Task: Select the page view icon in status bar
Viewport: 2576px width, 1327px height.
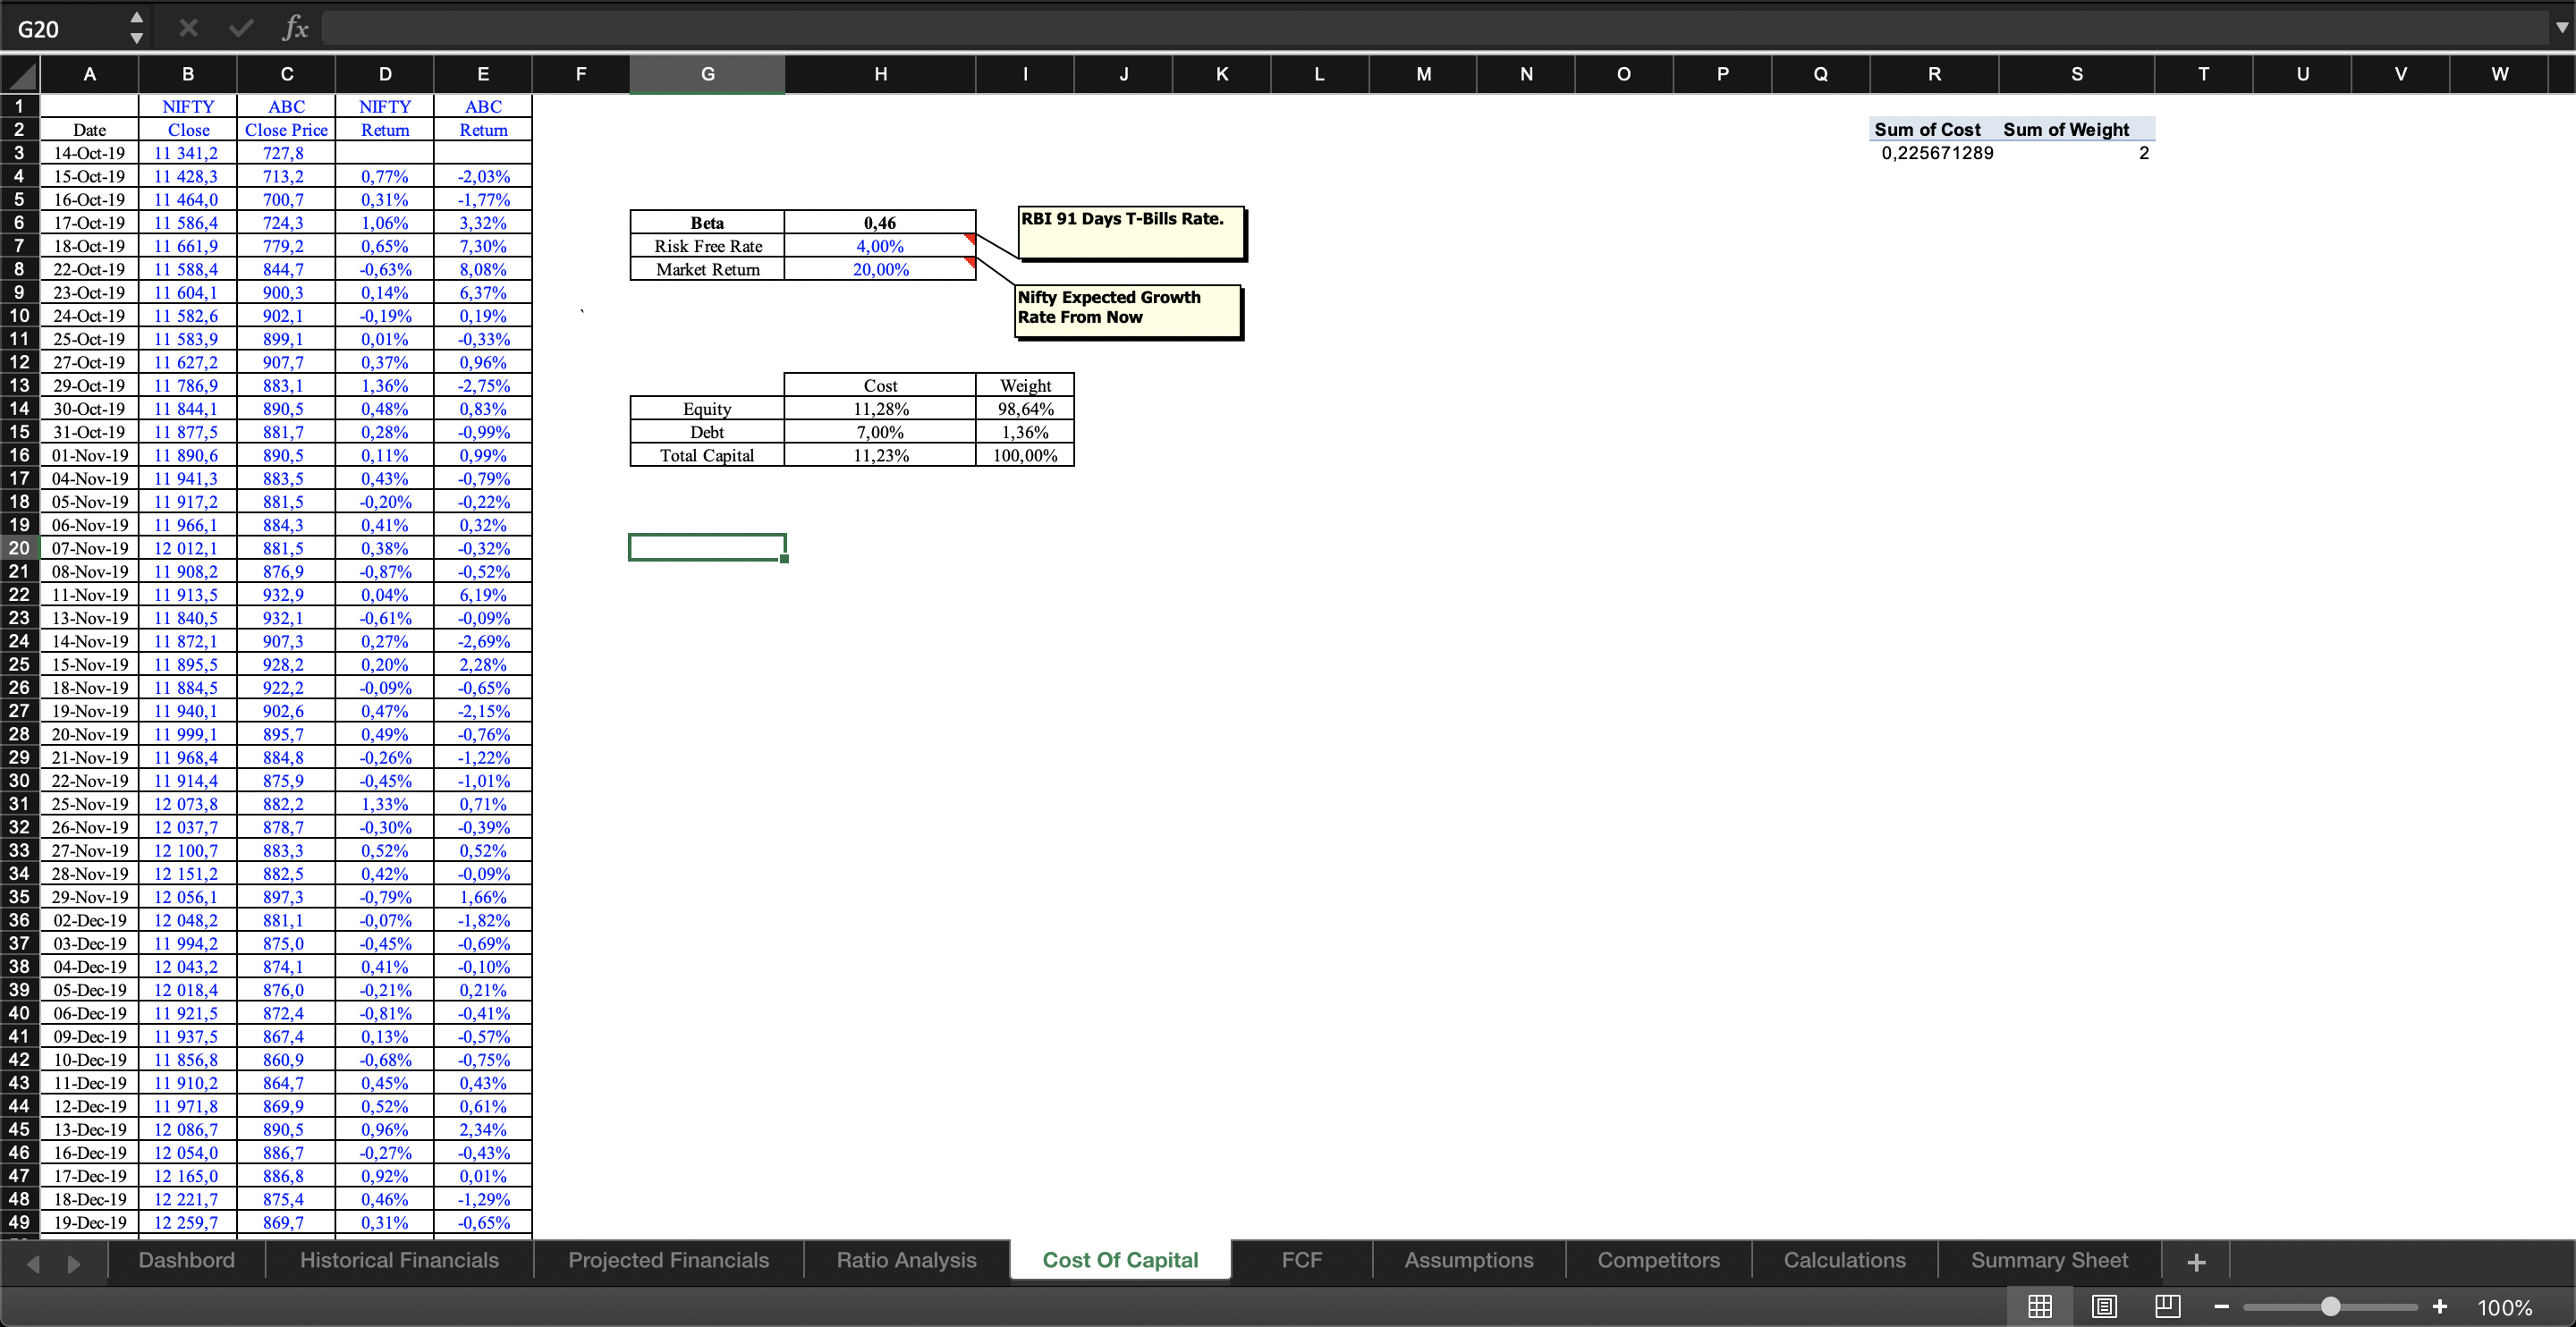Action: (x=2104, y=1306)
